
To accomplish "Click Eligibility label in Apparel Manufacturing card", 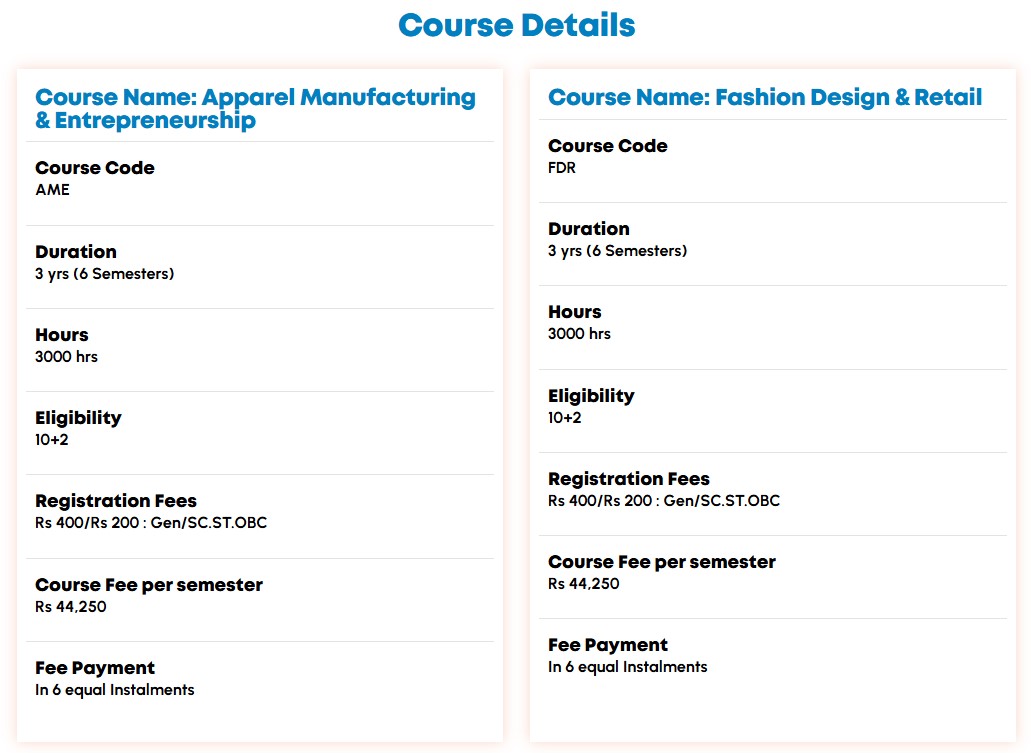I will click(78, 418).
